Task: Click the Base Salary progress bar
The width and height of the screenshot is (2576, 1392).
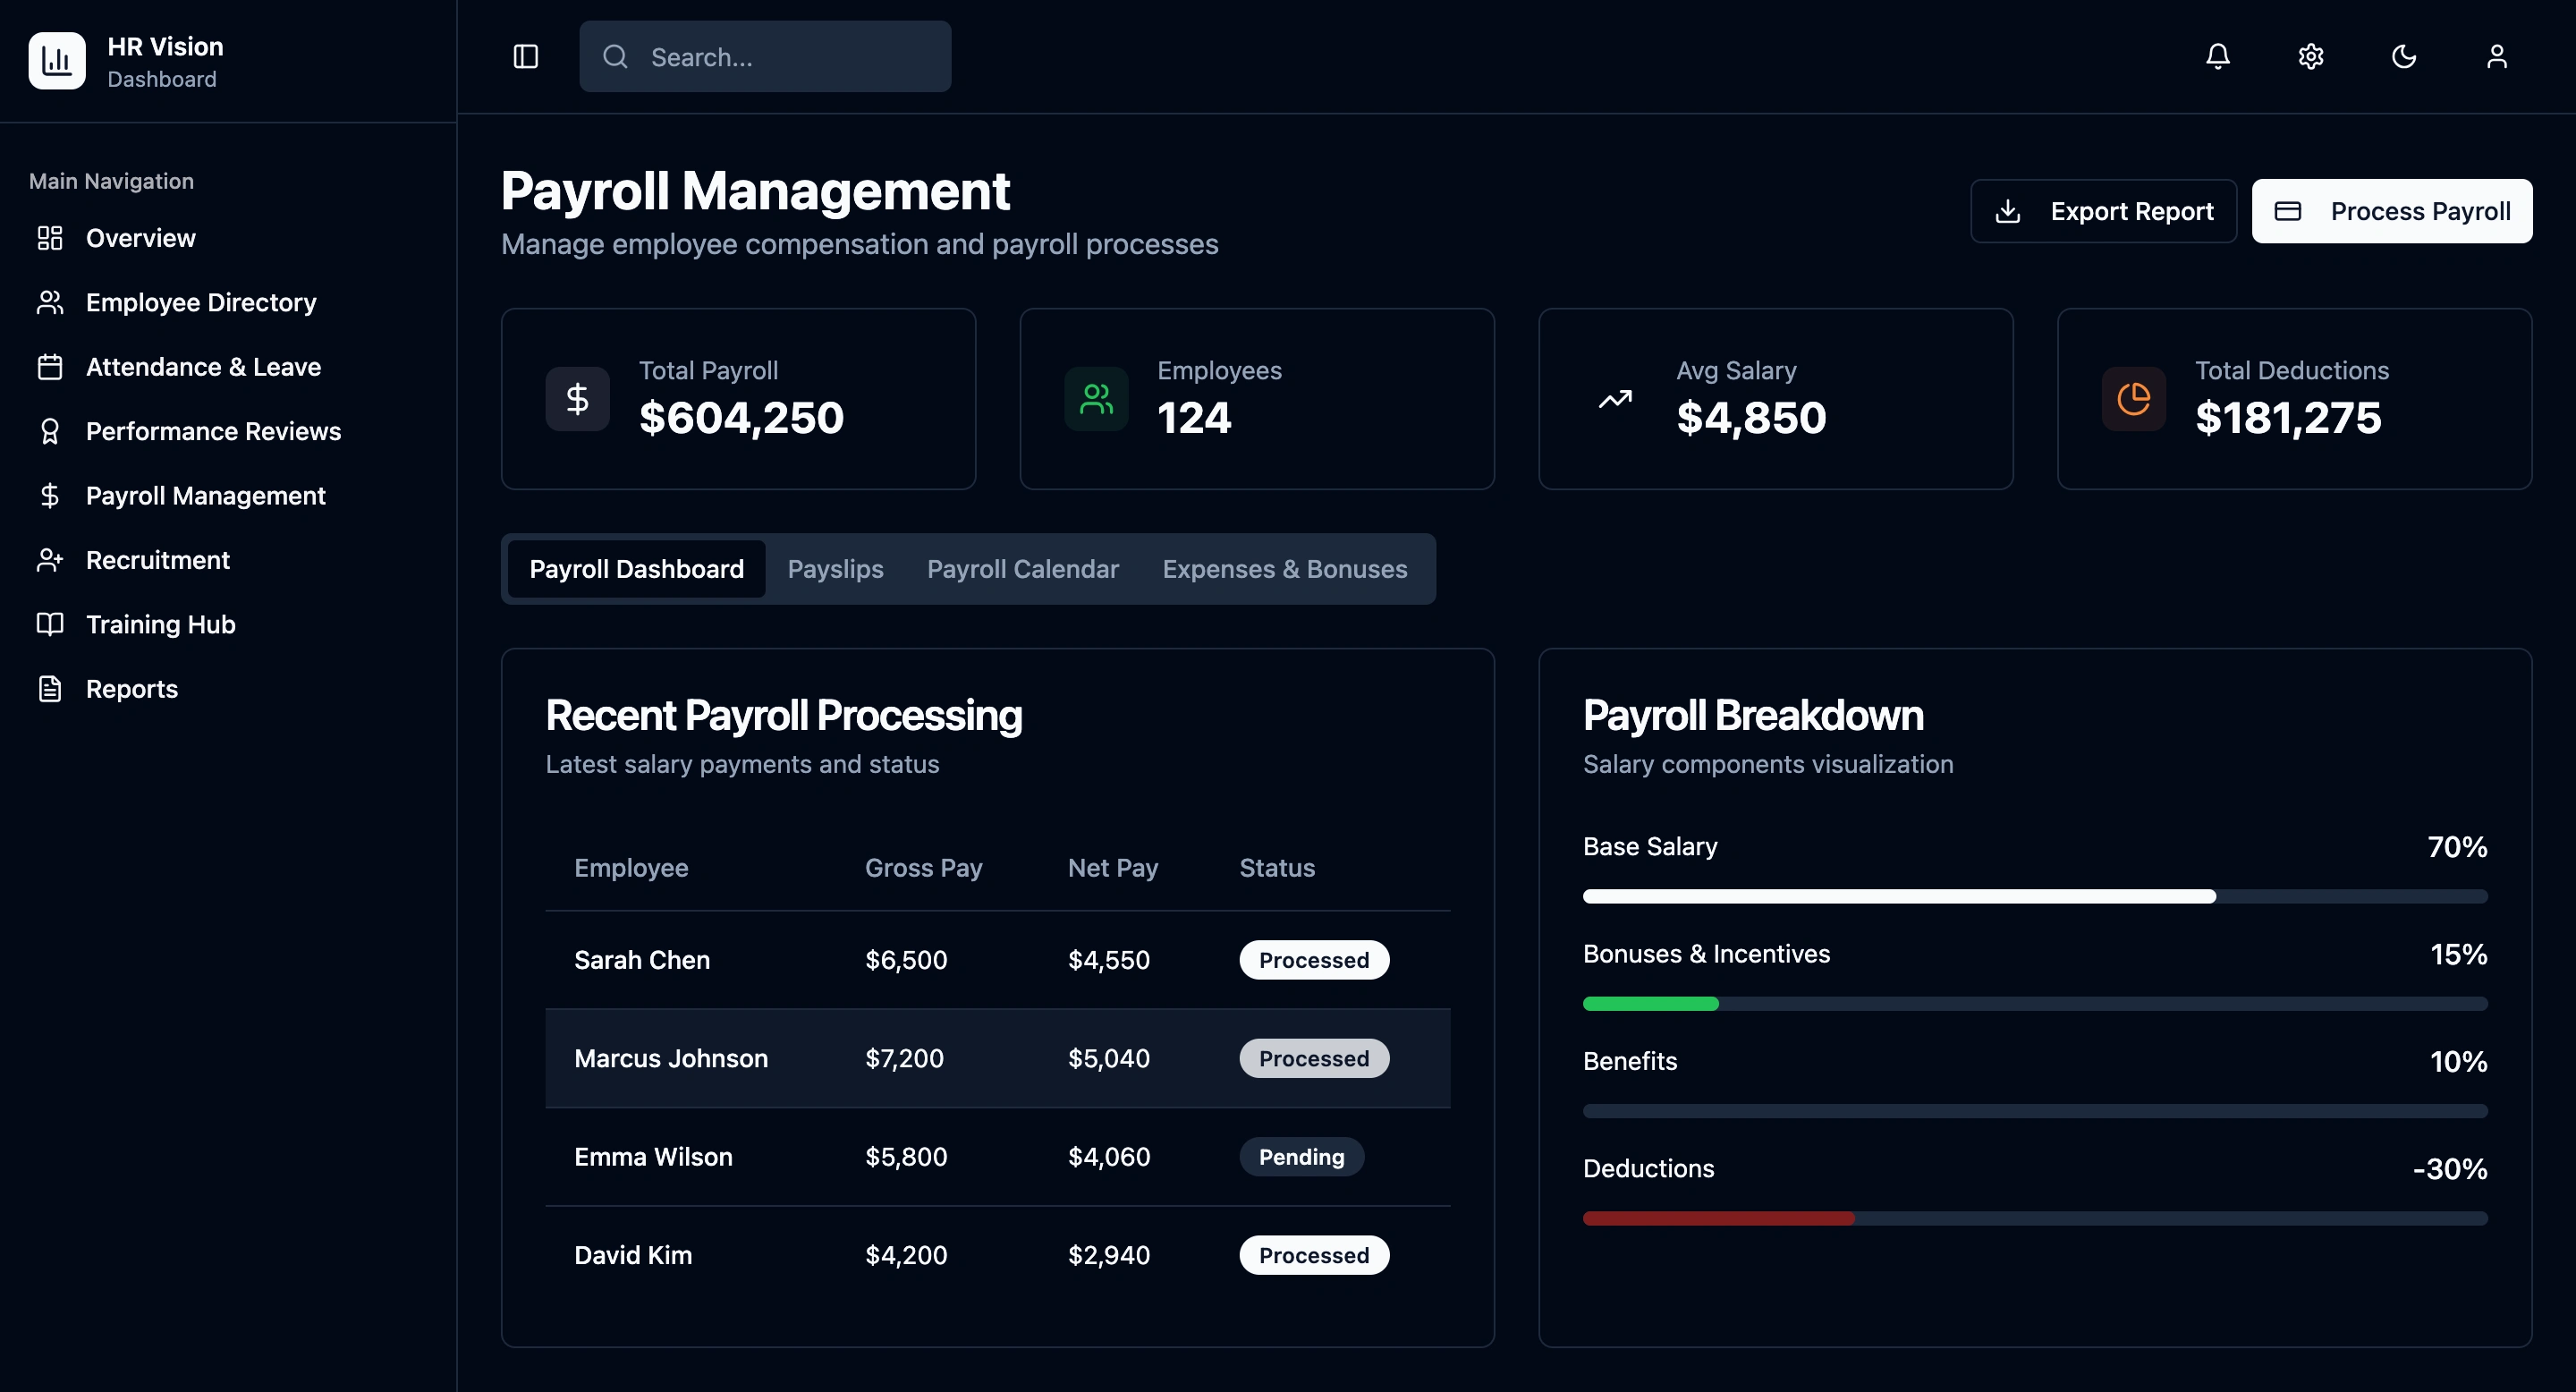Action: (2034, 896)
